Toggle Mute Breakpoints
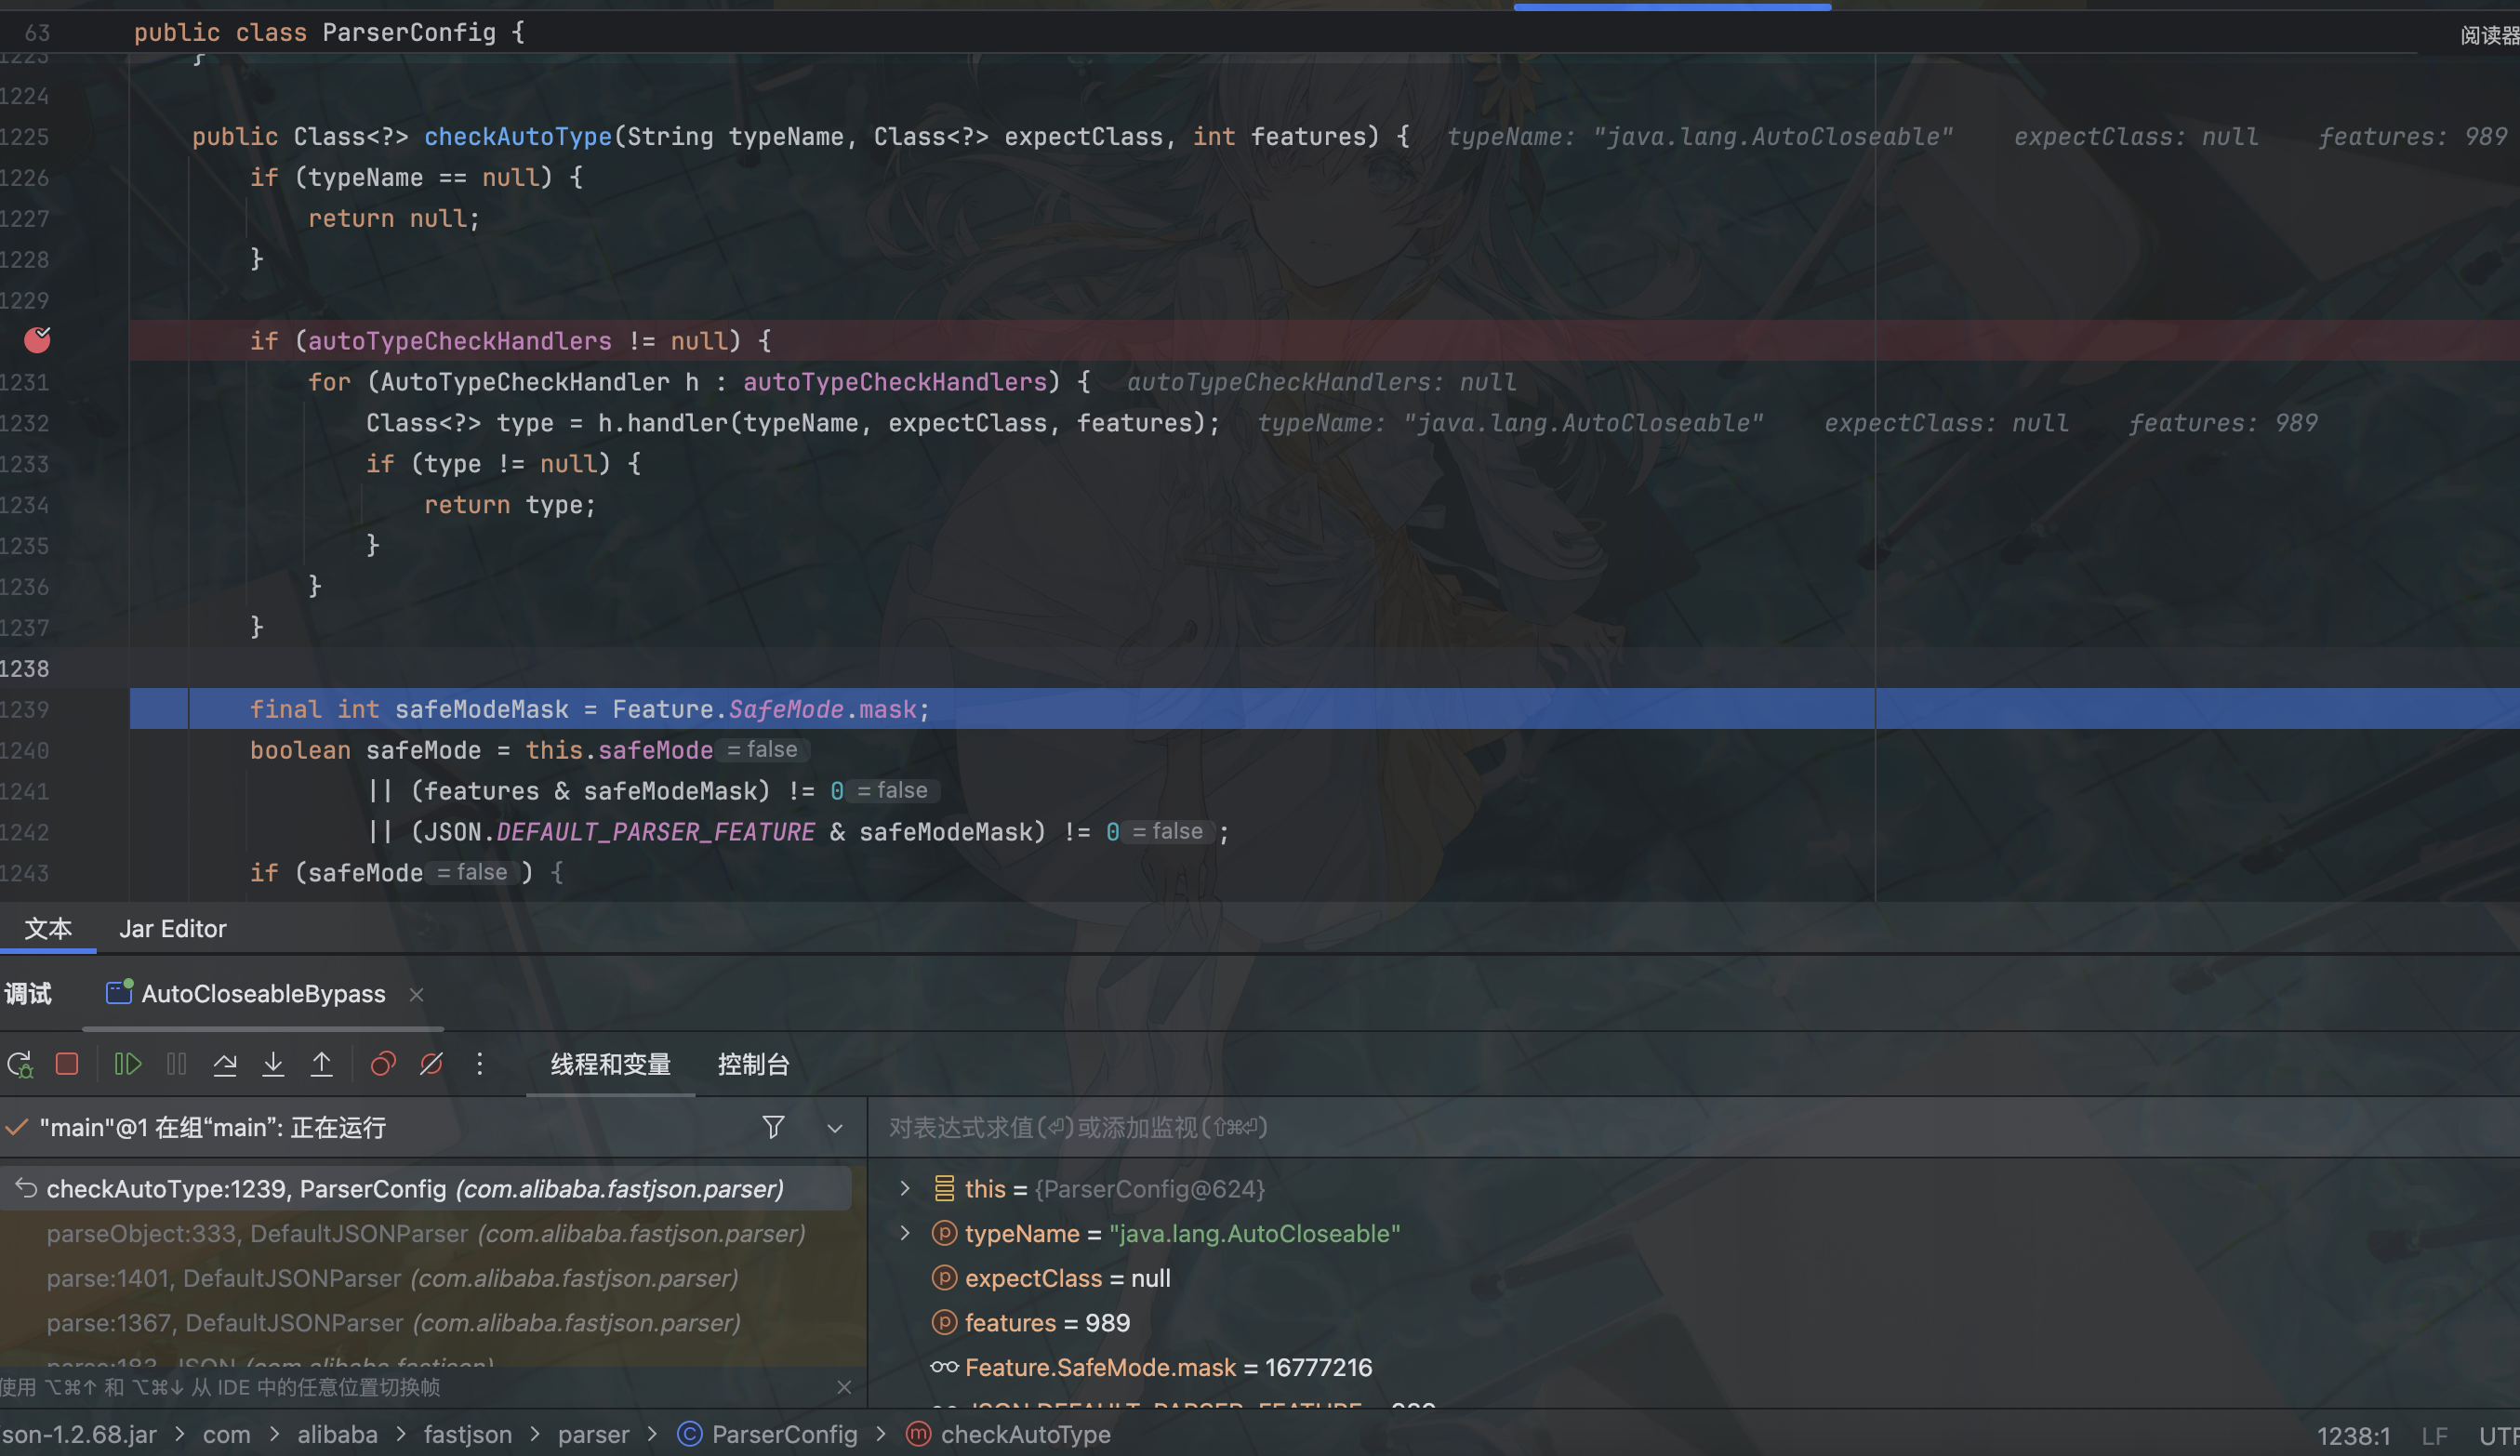The height and width of the screenshot is (1456, 2520). (x=431, y=1064)
